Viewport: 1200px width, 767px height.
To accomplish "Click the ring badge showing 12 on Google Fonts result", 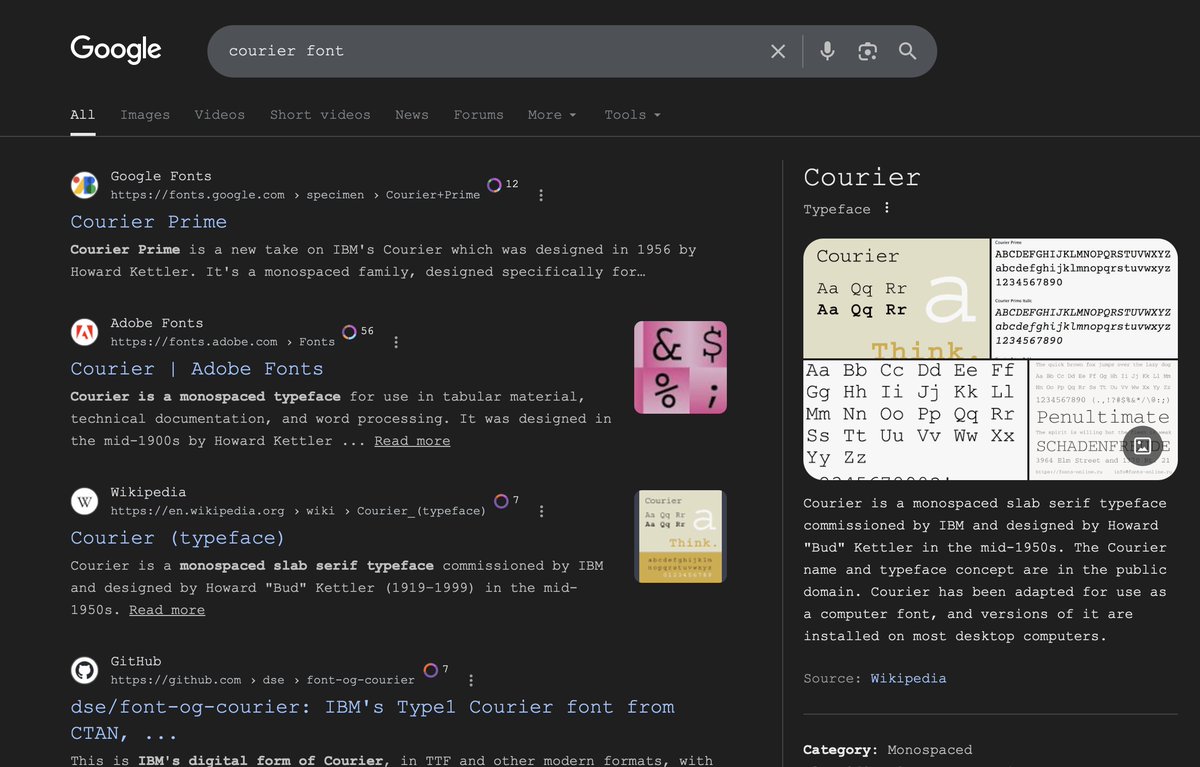I will point(502,184).
